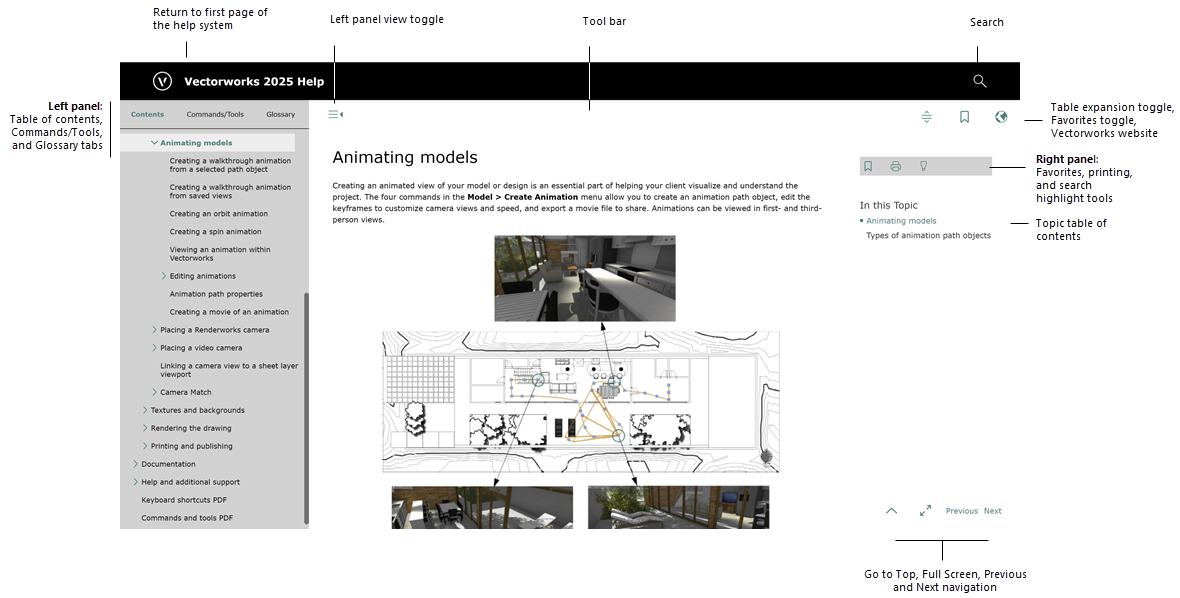
Task: Click the Full Screen expand icon
Action: pos(926,511)
